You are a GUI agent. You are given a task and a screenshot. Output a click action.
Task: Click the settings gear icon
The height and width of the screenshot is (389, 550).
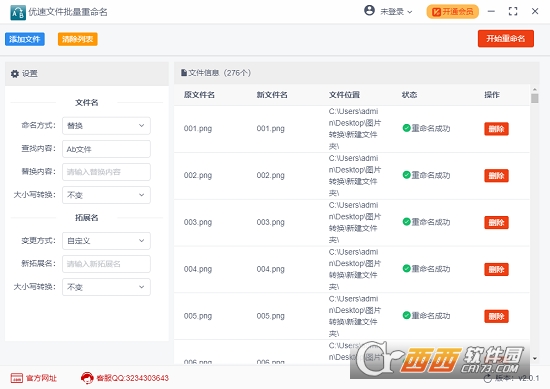(15, 74)
